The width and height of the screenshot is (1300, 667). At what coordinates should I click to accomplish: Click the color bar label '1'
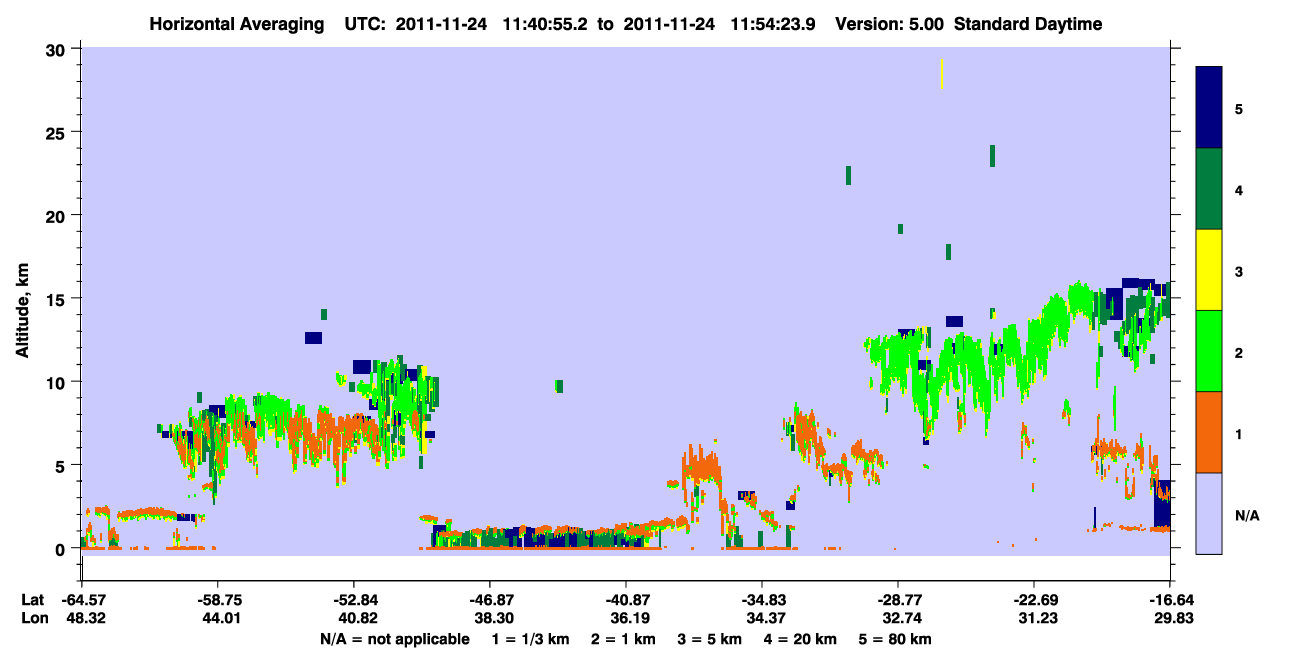click(x=1238, y=433)
